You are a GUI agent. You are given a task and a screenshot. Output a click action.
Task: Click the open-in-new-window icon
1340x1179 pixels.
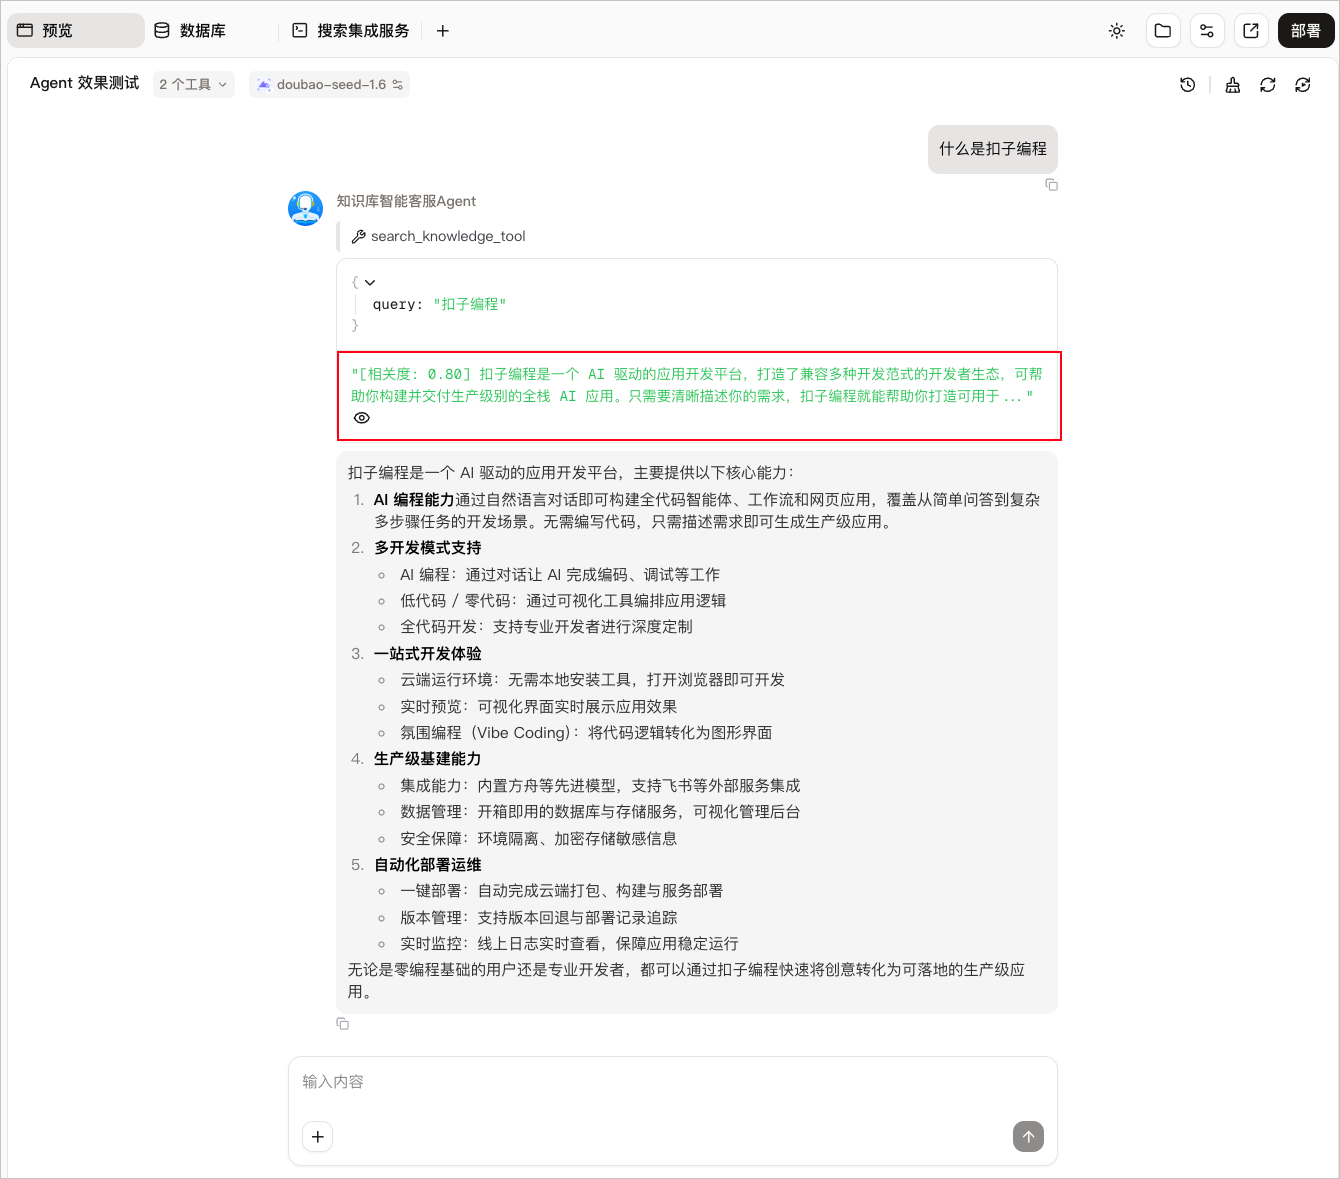tap(1251, 31)
